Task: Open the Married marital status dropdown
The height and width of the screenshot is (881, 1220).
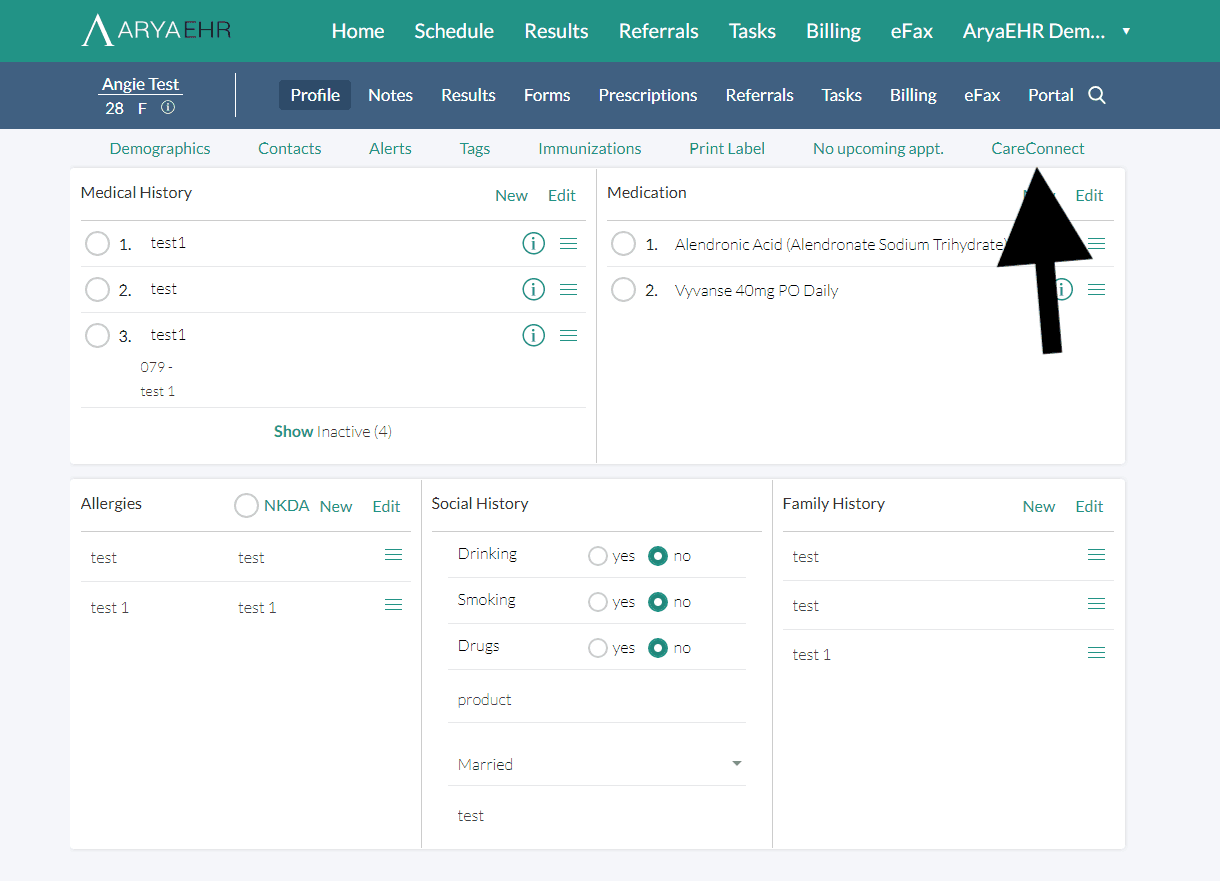Action: pos(597,764)
